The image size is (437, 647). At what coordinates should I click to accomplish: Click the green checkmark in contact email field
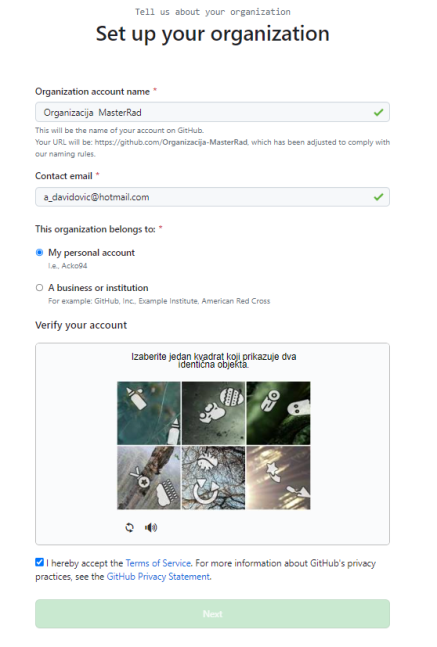pyautogui.click(x=378, y=197)
